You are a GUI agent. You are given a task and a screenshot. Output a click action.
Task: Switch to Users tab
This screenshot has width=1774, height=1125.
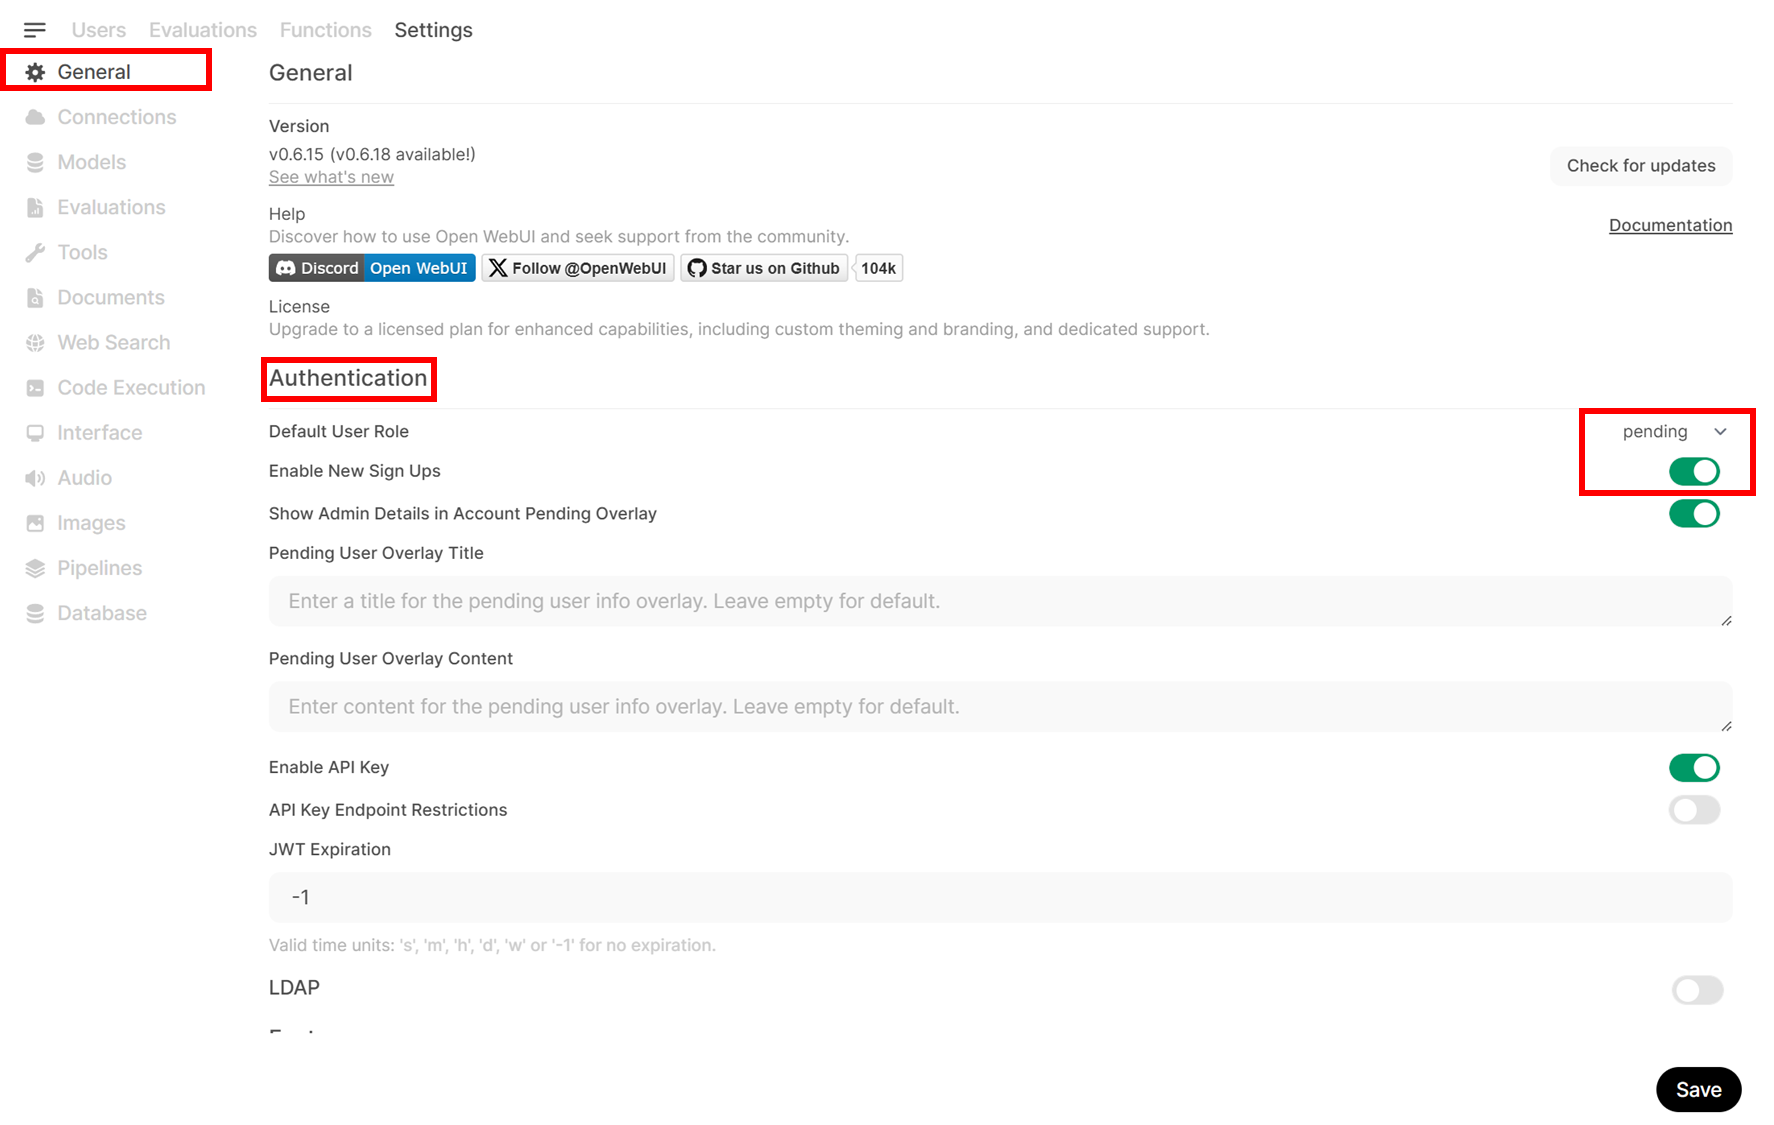tap(99, 30)
